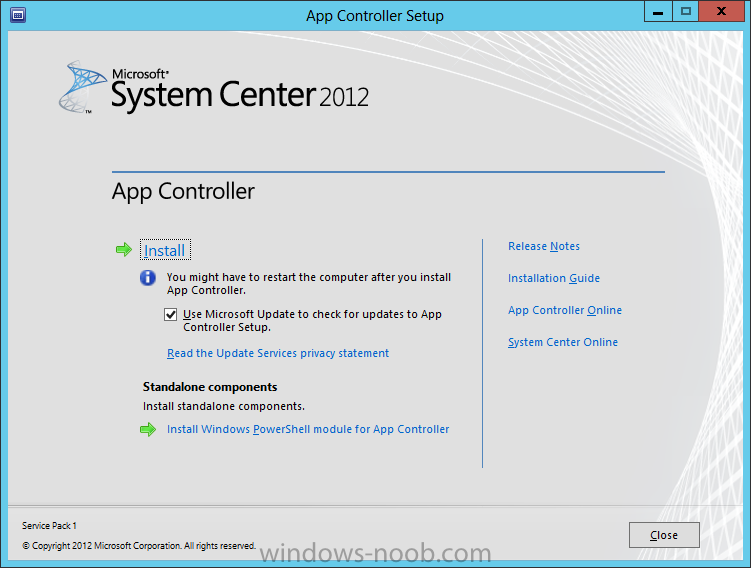Click the restart computer notice text

[309, 284]
